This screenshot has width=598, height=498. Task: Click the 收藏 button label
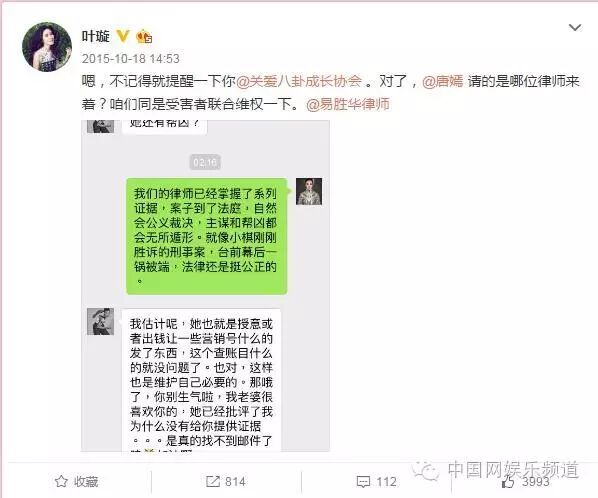pos(86,482)
